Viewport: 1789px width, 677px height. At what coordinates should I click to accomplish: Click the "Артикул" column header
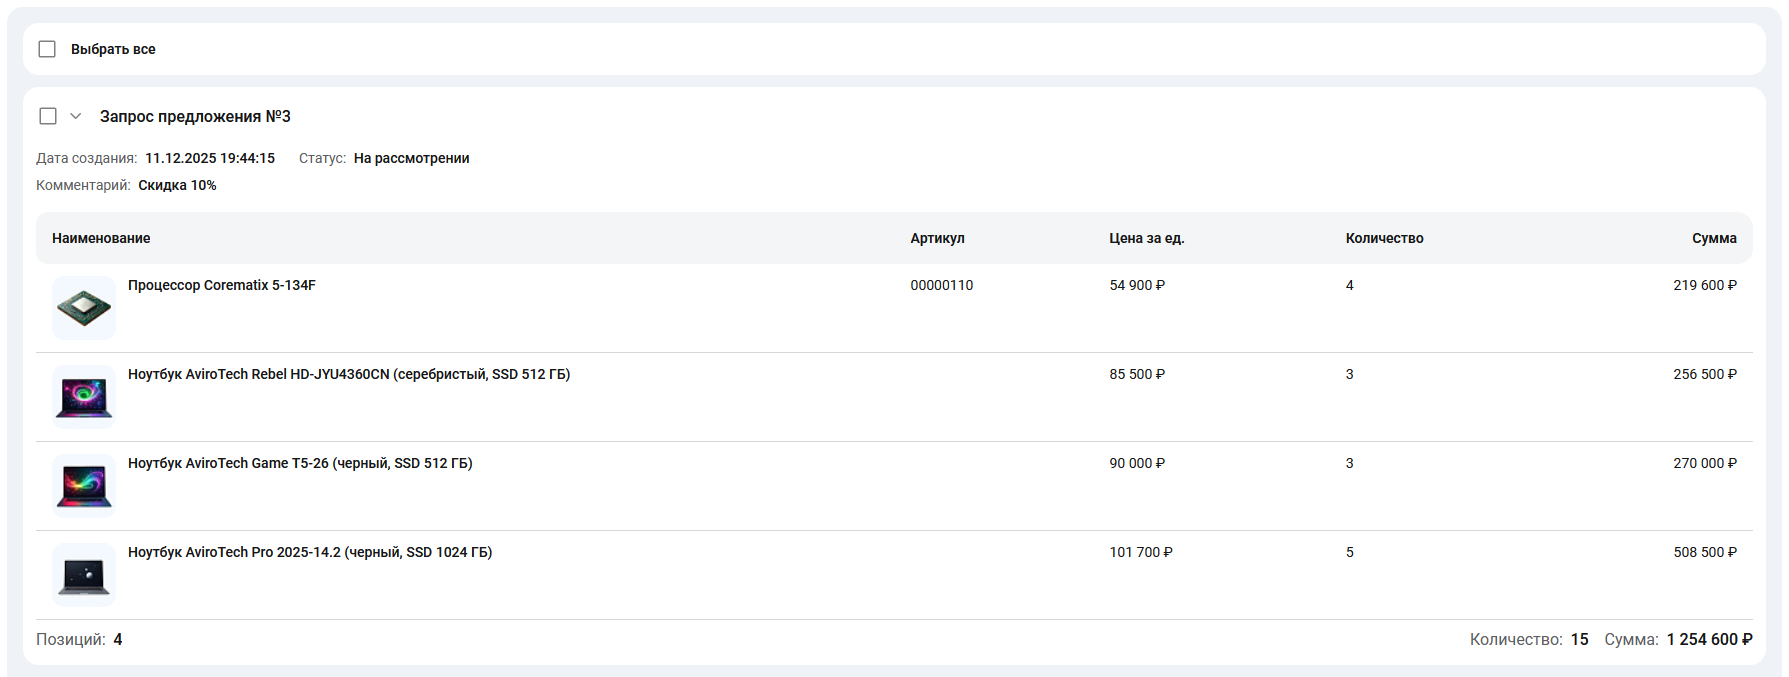[x=937, y=238]
